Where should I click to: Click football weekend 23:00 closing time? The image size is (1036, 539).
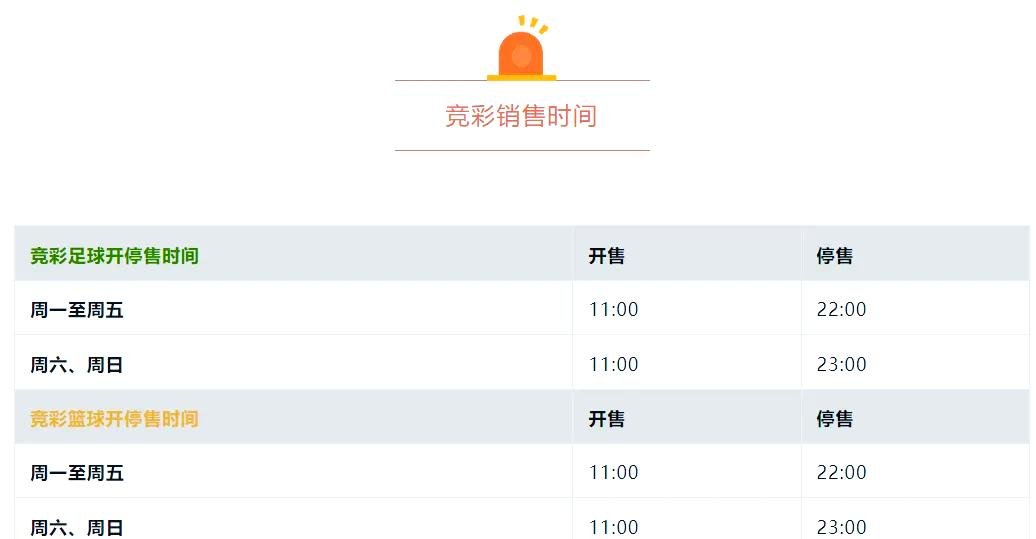coord(841,365)
